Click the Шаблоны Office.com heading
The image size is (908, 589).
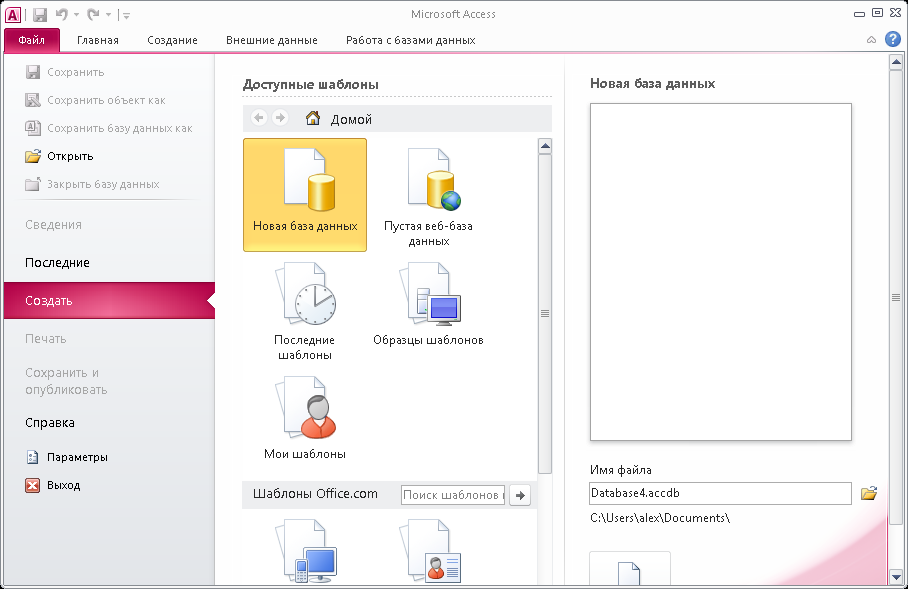[x=315, y=494]
